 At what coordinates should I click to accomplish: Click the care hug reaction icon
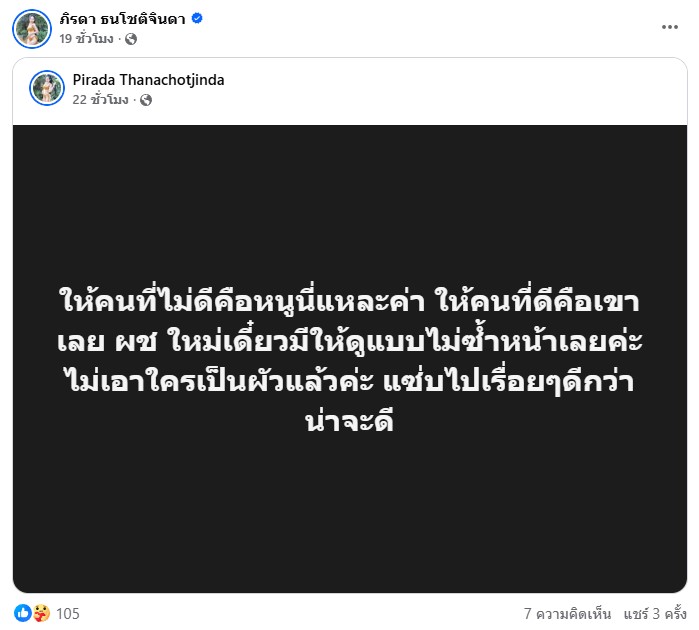(41, 613)
